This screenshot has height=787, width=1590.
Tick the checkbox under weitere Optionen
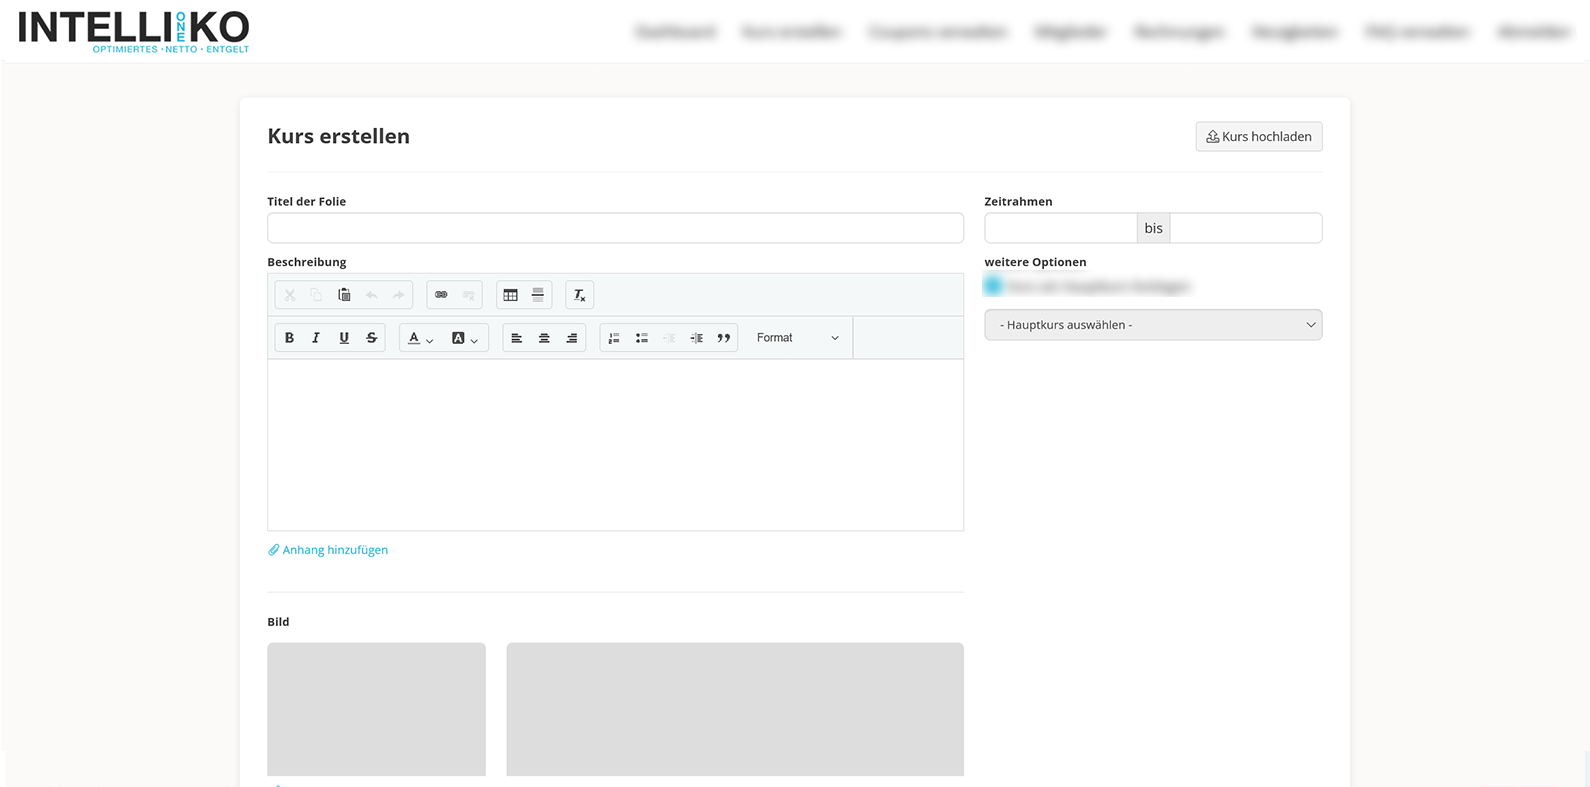pyautogui.click(x=993, y=287)
